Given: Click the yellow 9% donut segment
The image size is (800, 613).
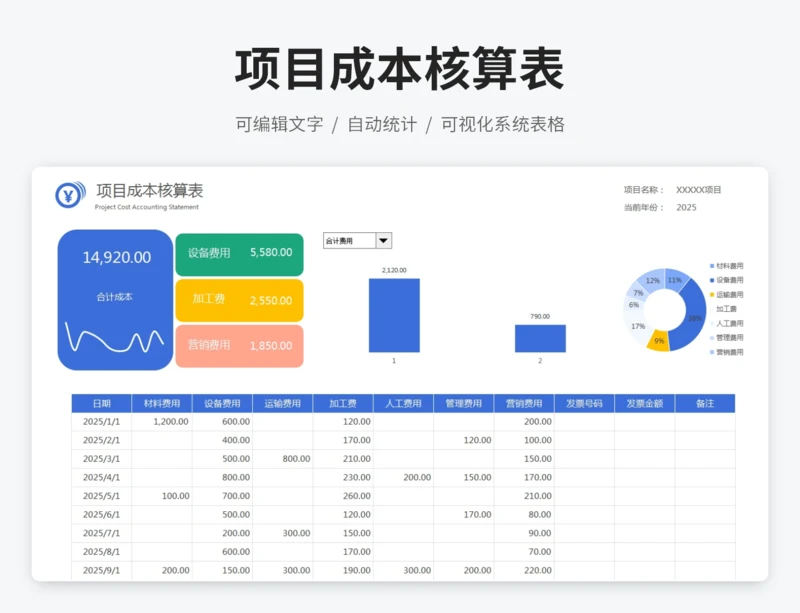Looking at the screenshot, I should [659, 341].
